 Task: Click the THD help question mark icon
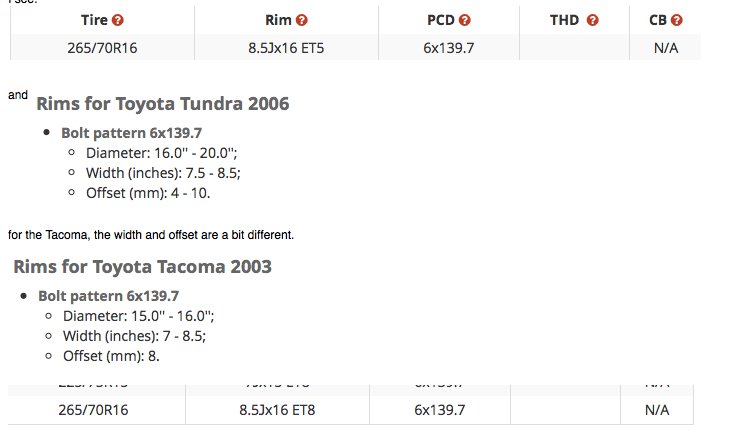coord(592,20)
